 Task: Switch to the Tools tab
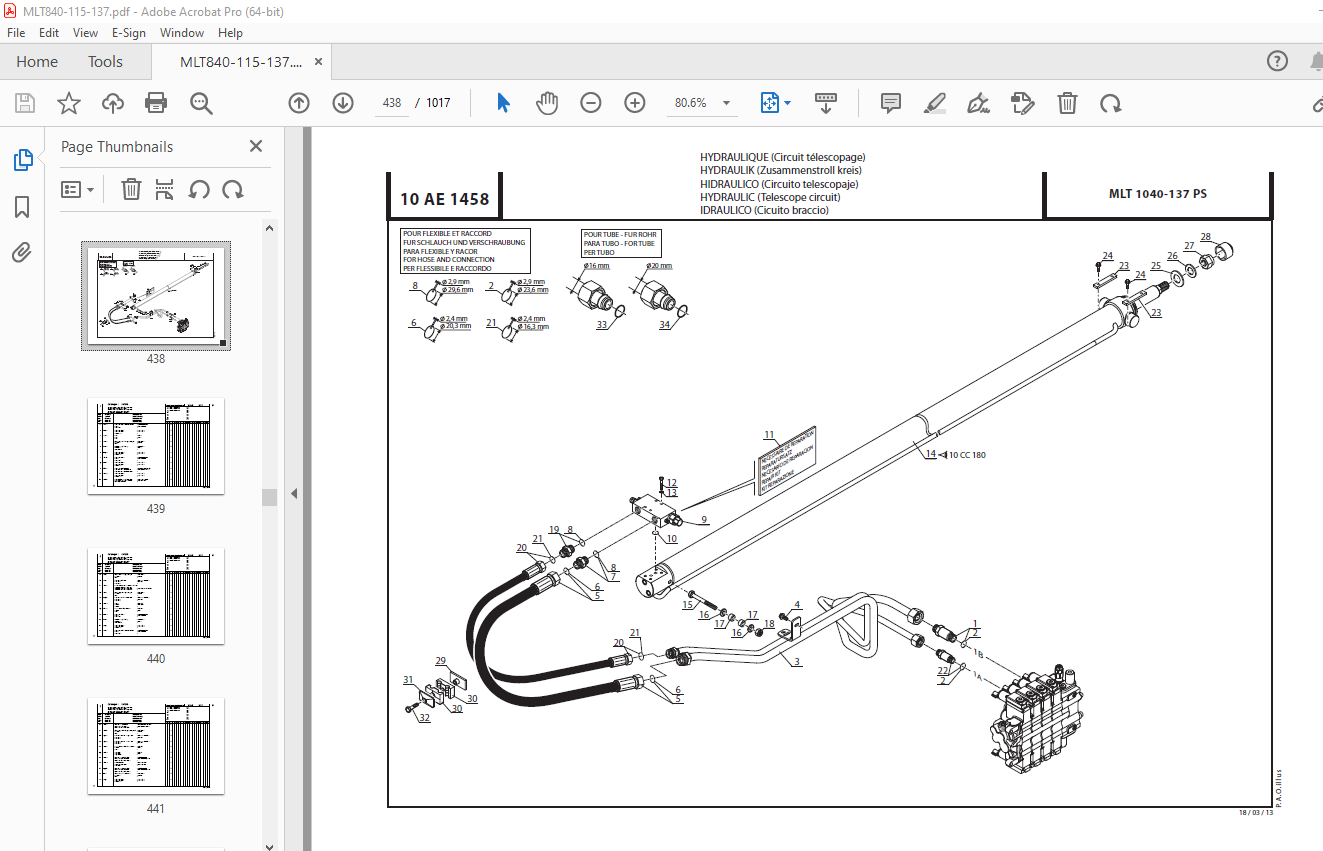(105, 62)
